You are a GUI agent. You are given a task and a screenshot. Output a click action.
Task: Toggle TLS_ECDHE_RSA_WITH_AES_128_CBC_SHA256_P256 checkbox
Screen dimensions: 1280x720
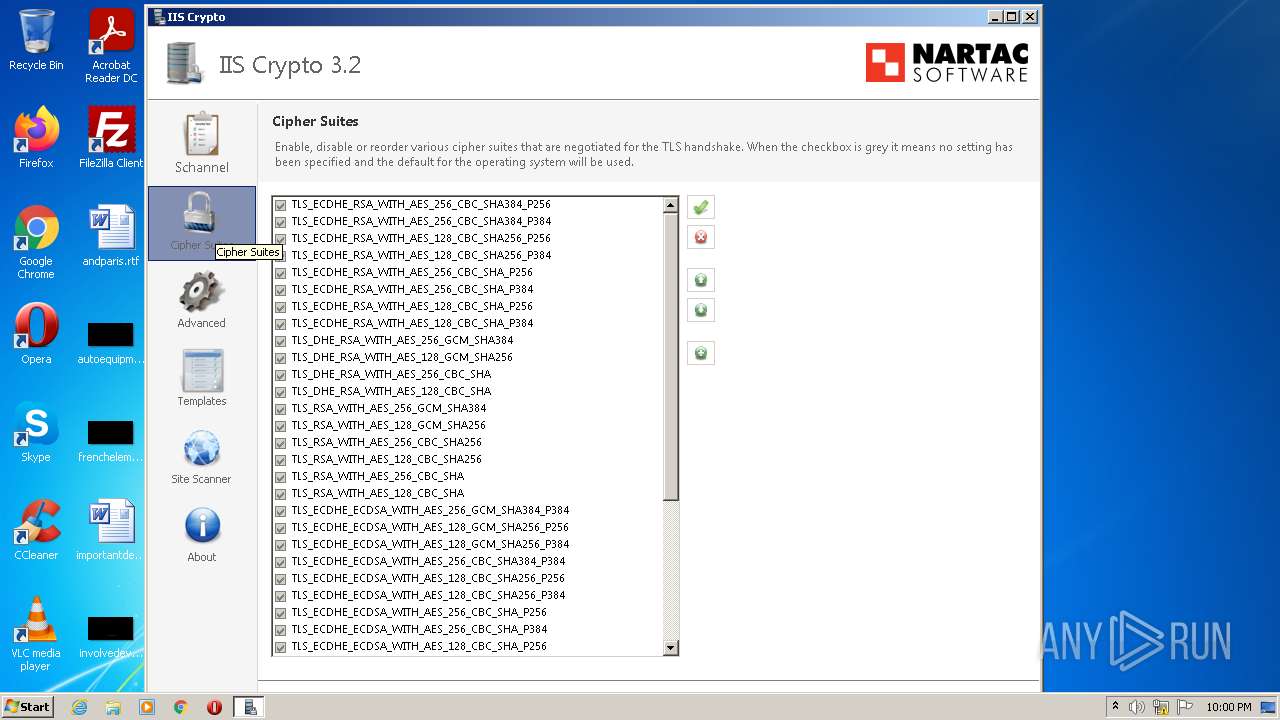pos(281,239)
